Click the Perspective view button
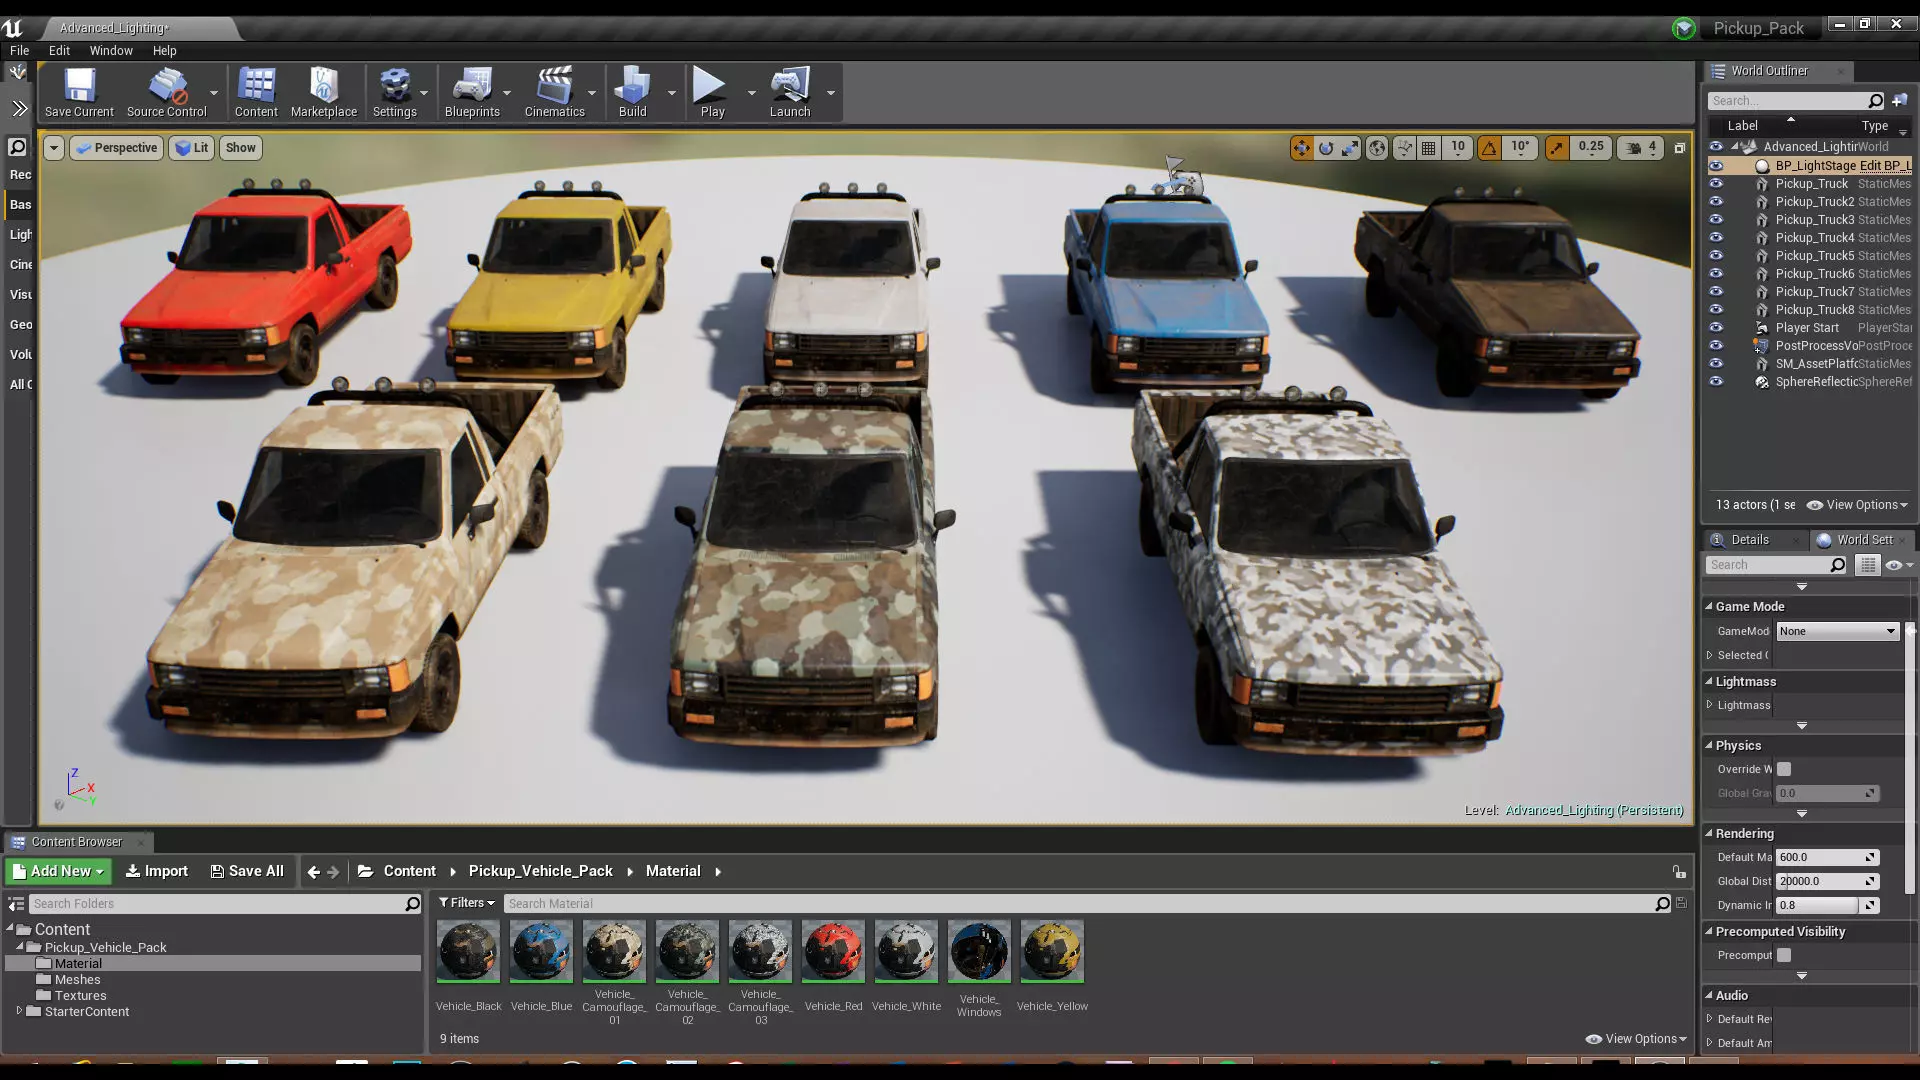1920x1080 pixels. coord(116,148)
